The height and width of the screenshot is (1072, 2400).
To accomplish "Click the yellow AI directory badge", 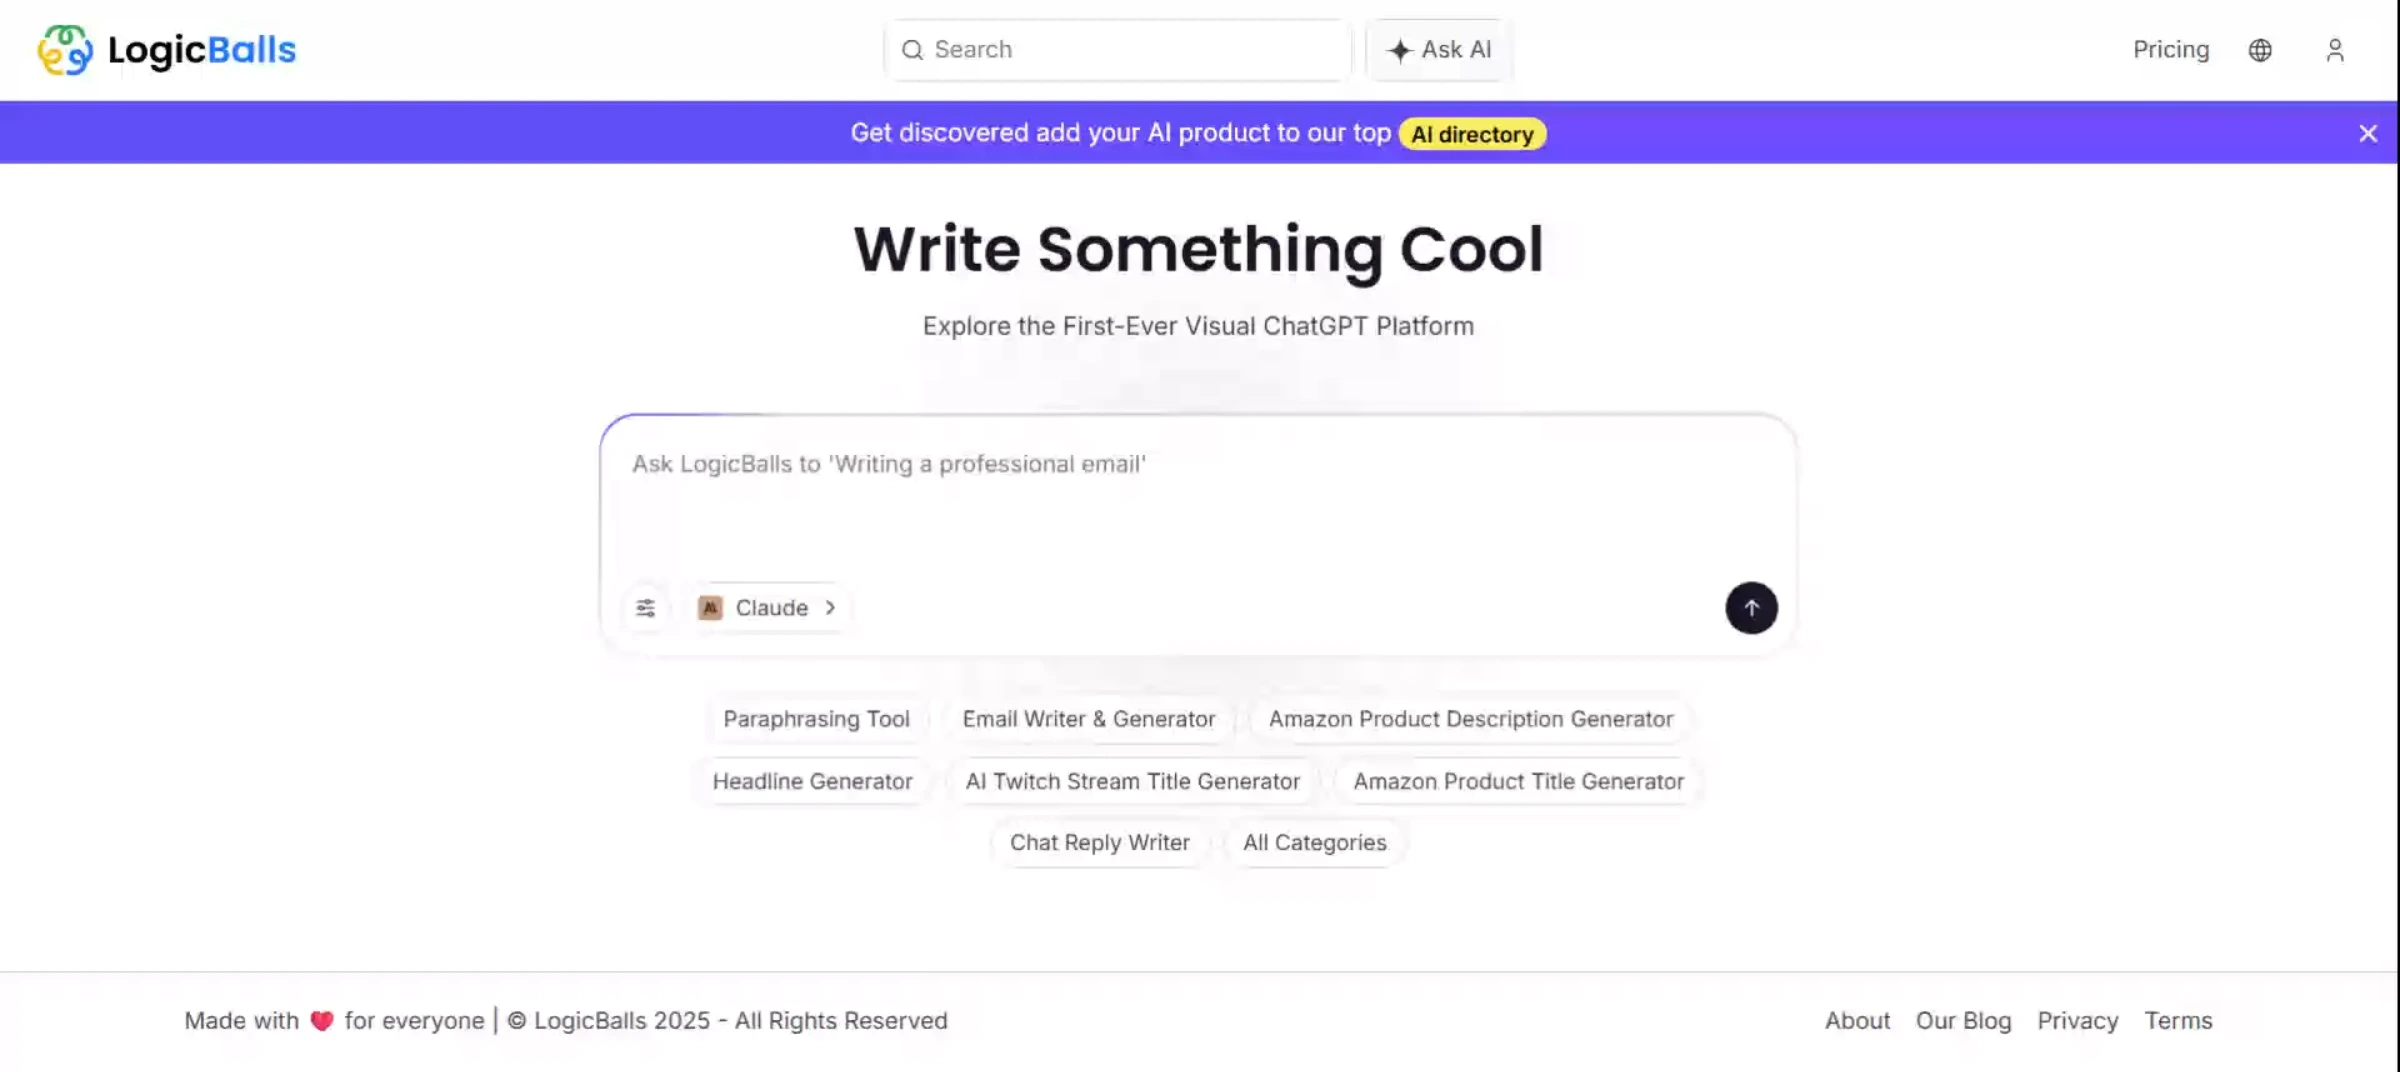I will coord(1472,134).
